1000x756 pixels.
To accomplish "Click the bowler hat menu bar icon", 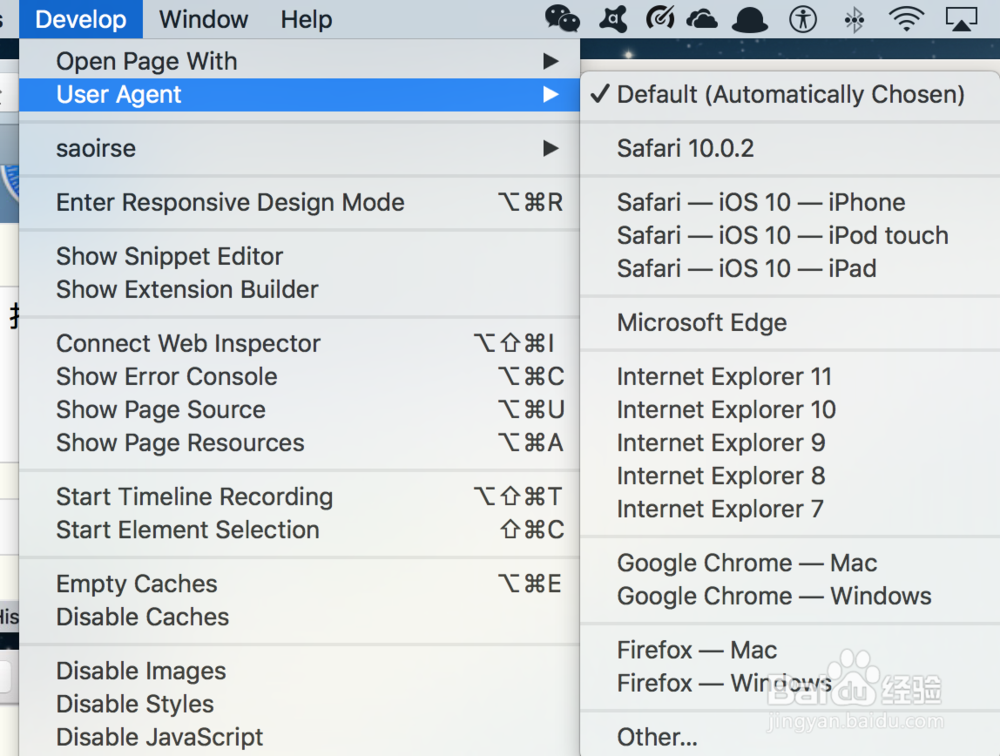I will [x=750, y=18].
